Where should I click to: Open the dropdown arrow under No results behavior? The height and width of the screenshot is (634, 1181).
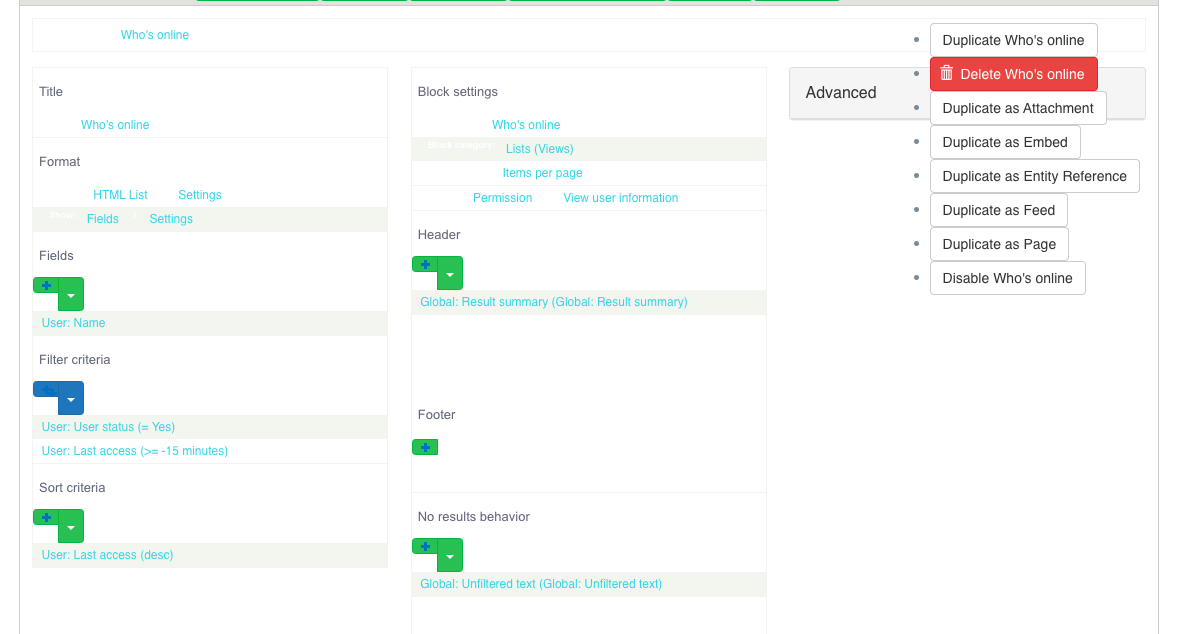(x=450, y=555)
